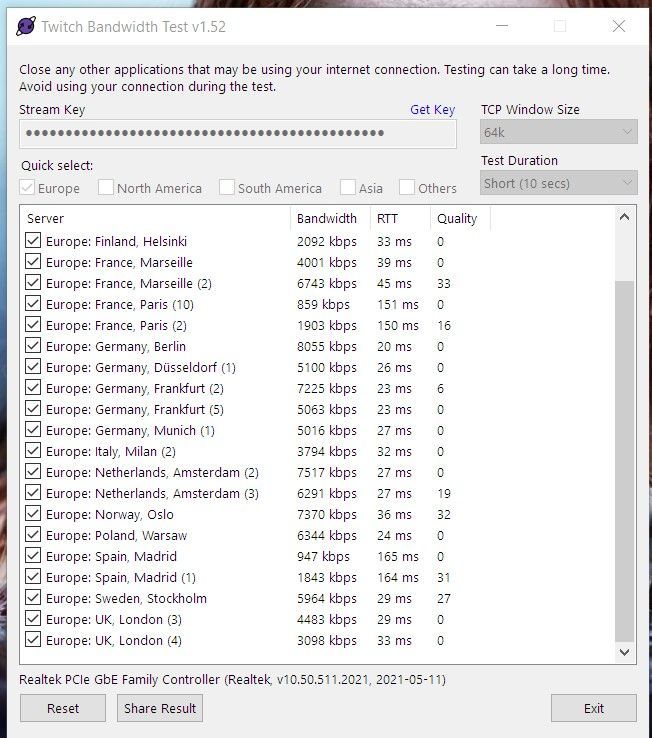Sort by the RTT column header
The height and width of the screenshot is (738, 652).
click(400, 218)
